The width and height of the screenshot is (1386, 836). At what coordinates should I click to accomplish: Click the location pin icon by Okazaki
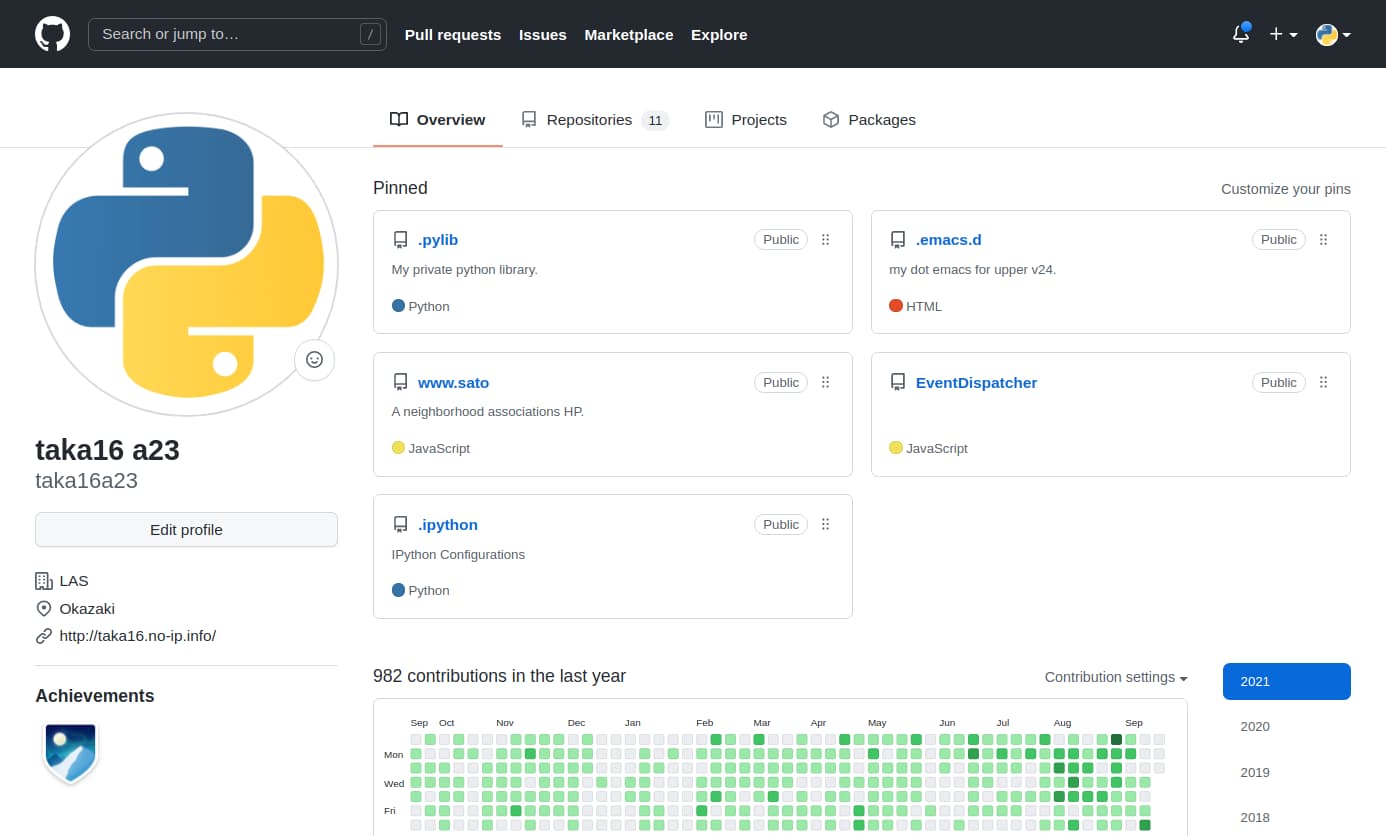click(43, 609)
